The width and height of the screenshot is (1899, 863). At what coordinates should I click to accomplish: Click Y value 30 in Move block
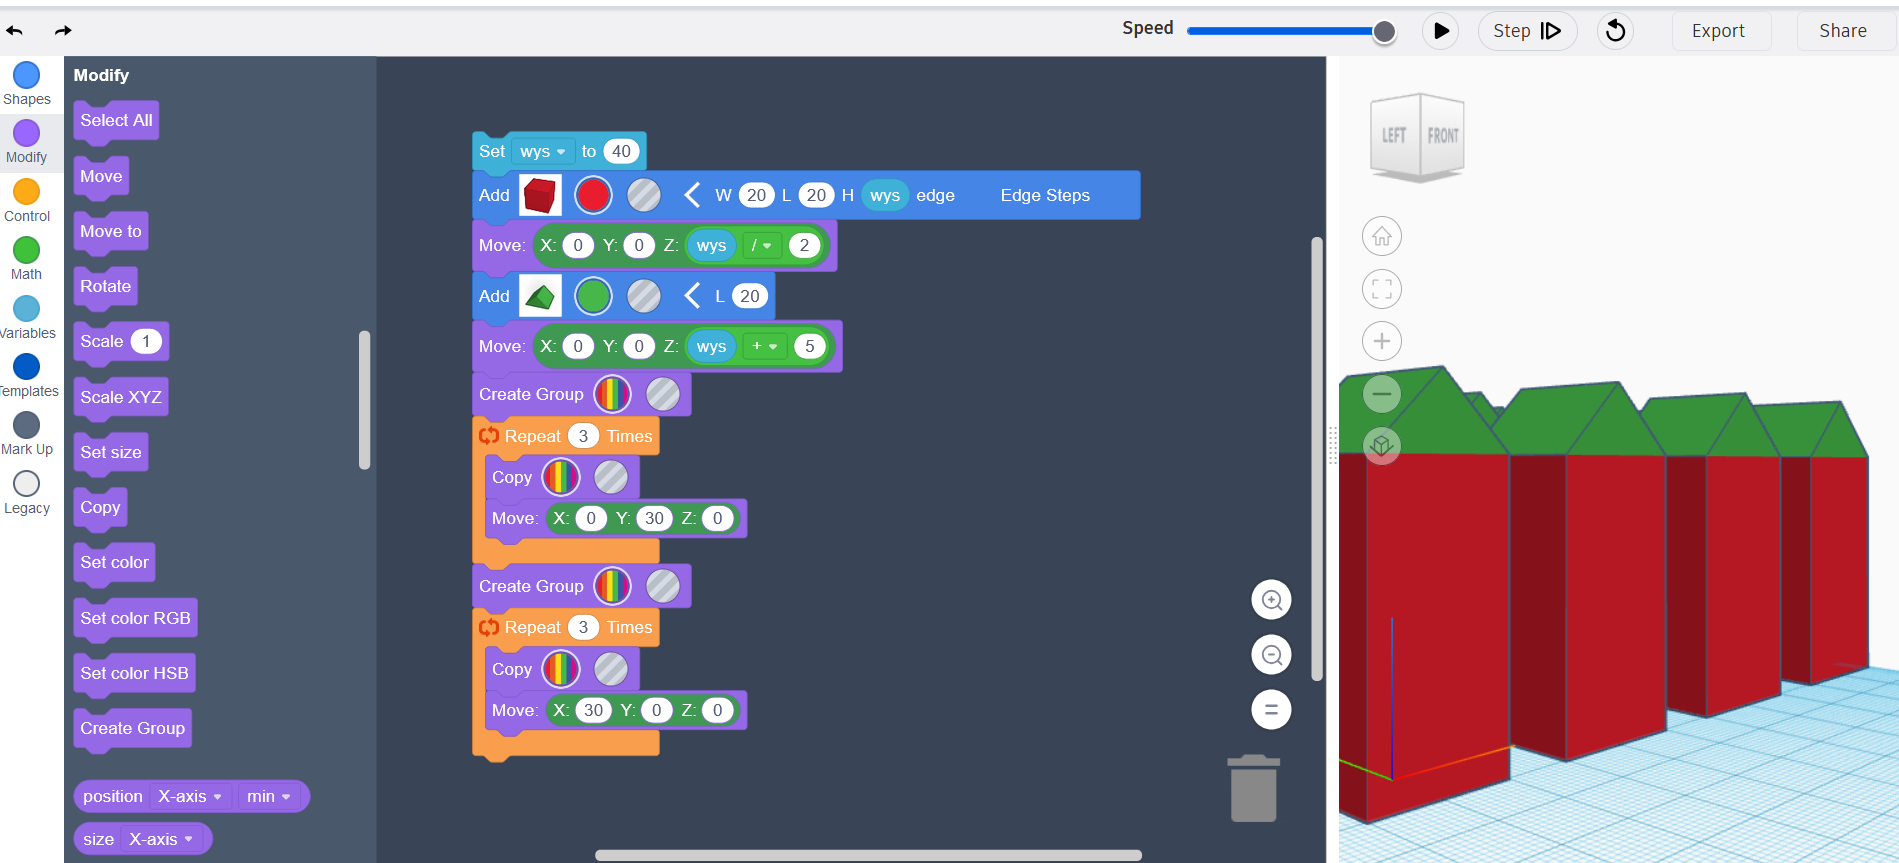[x=654, y=519]
